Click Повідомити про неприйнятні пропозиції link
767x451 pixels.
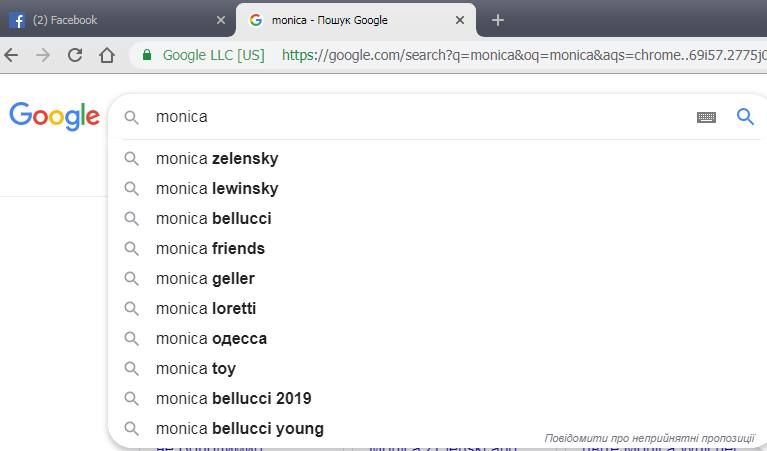[x=650, y=438]
